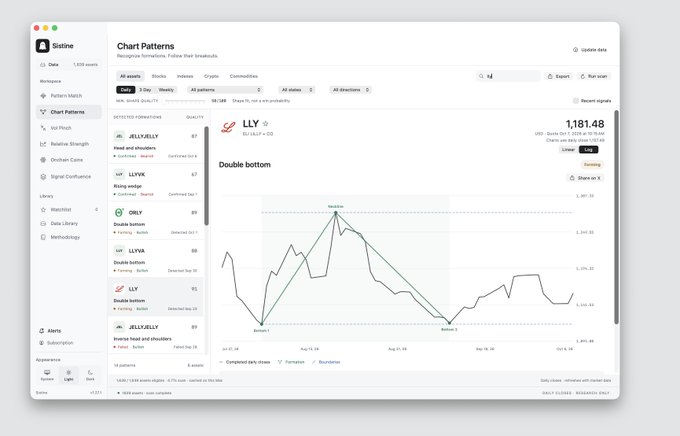Open the Vol Pinch tool
This screenshot has height=436, width=680.
[x=69, y=128]
